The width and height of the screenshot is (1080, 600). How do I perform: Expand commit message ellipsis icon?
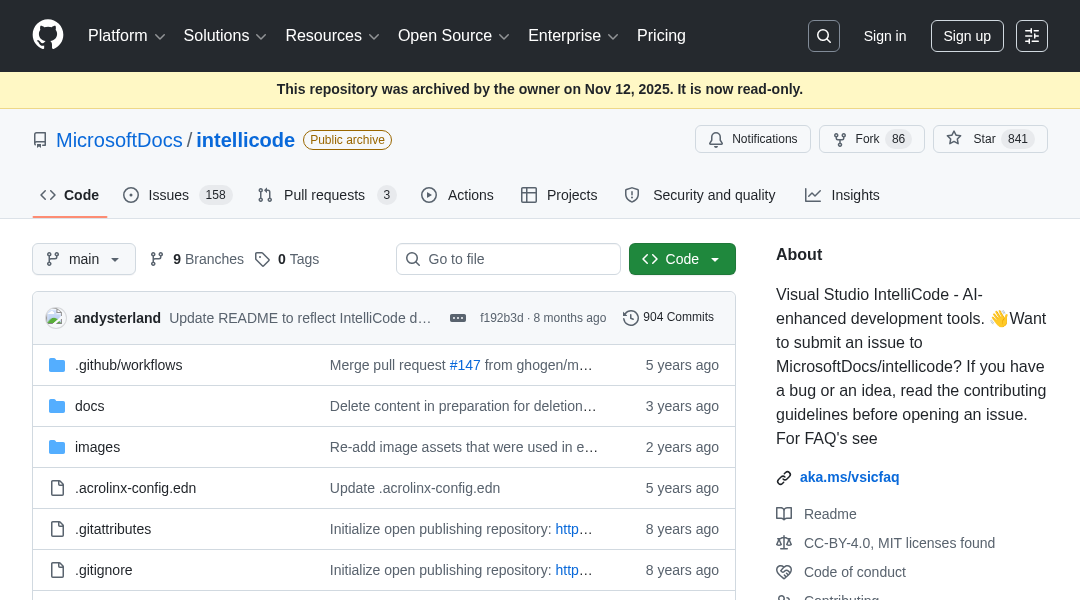(x=458, y=318)
